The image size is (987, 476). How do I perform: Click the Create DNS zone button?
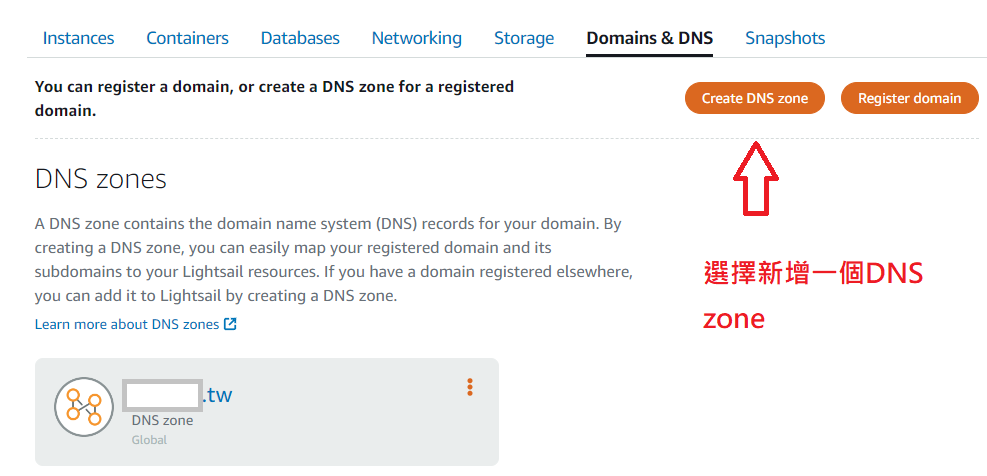[755, 98]
